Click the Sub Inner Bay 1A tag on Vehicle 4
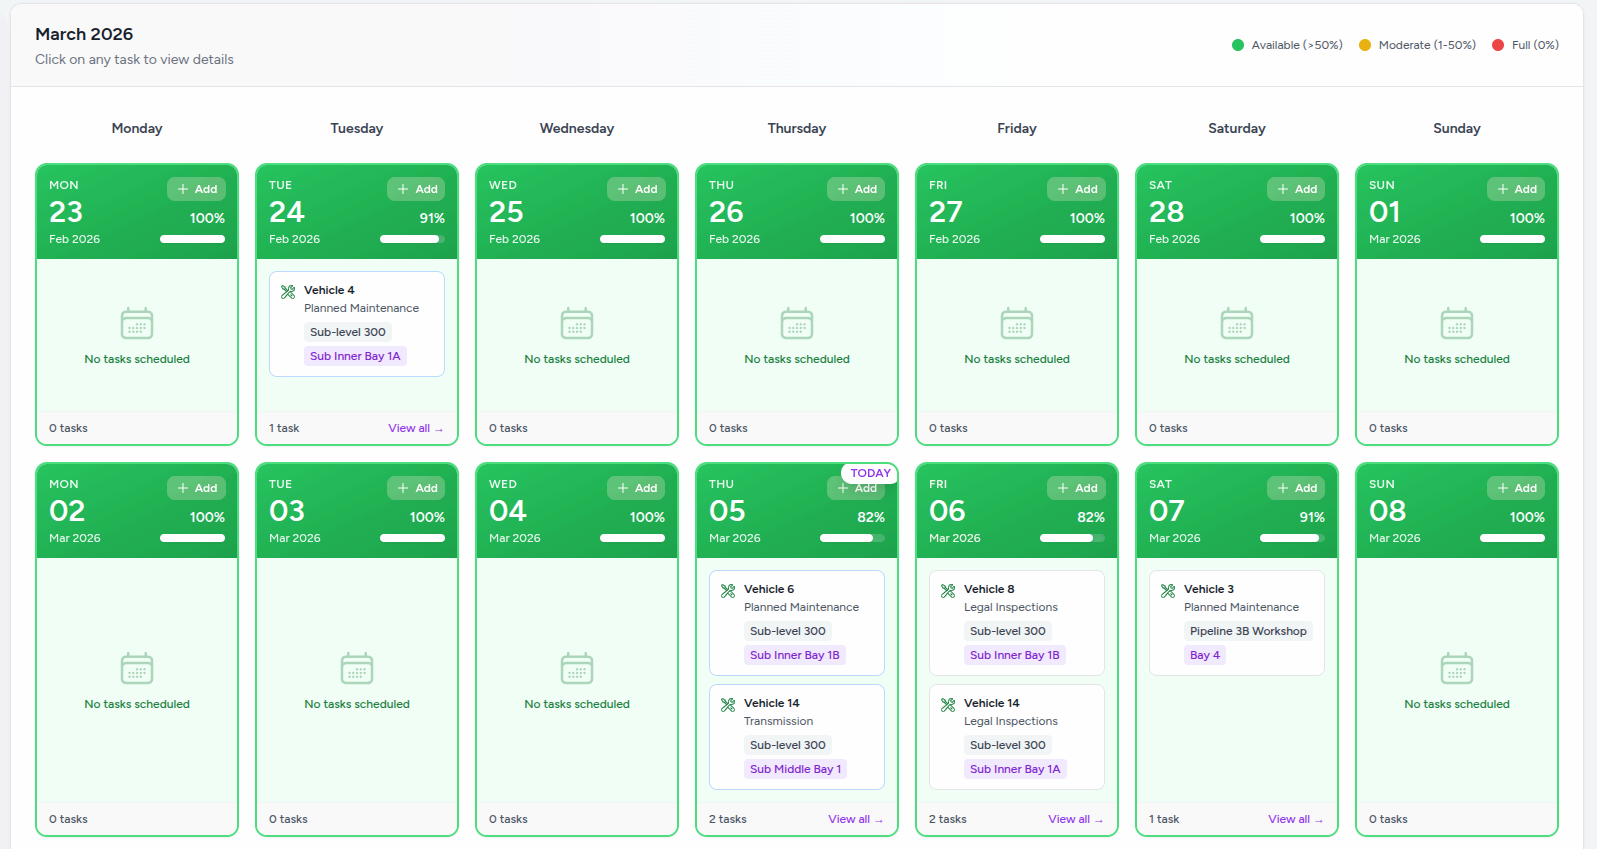 (355, 356)
